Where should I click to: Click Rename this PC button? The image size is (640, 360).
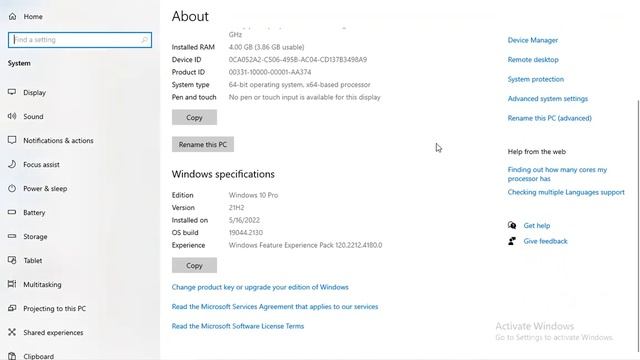(203, 144)
